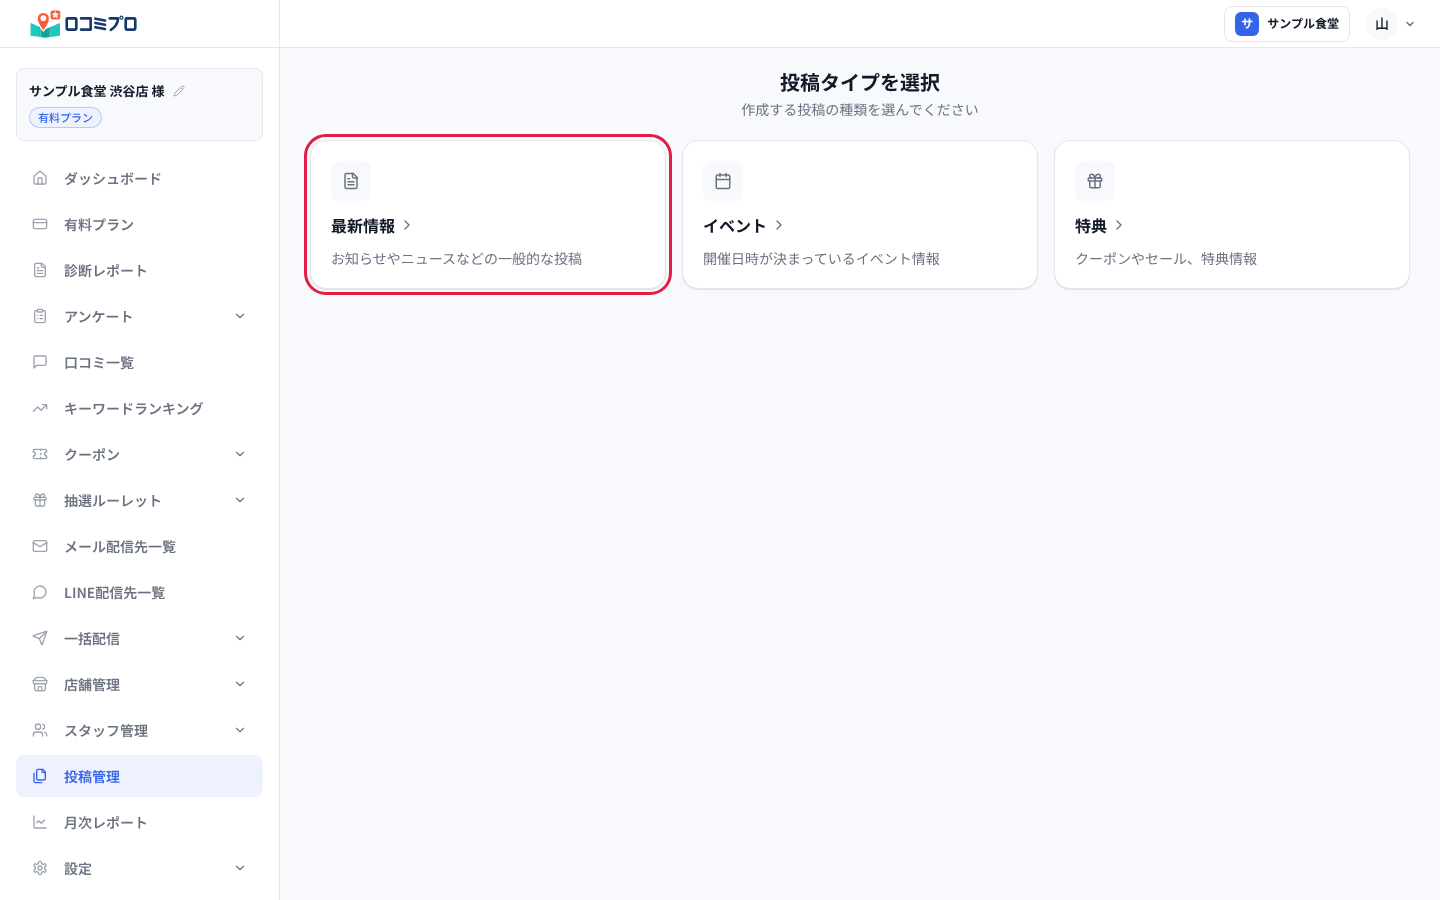Click the gift icon on 特典 card

coord(1095,181)
